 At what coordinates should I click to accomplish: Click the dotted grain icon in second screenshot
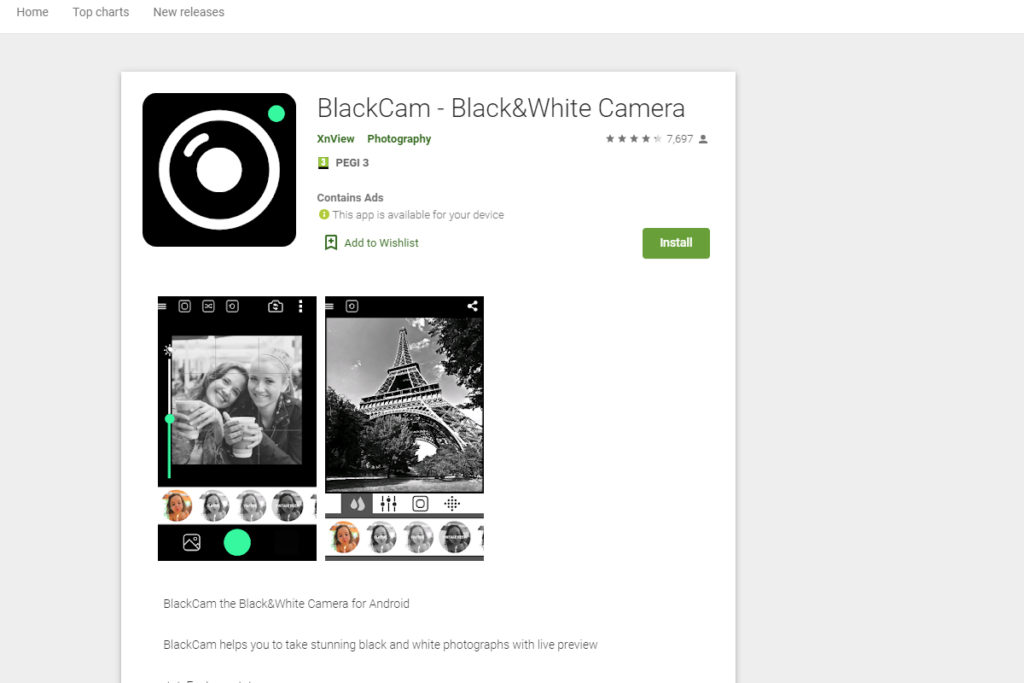452,503
